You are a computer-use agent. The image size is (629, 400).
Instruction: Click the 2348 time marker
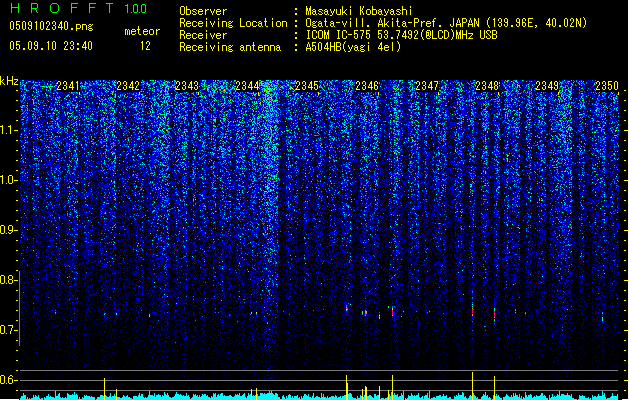coord(487,86)
